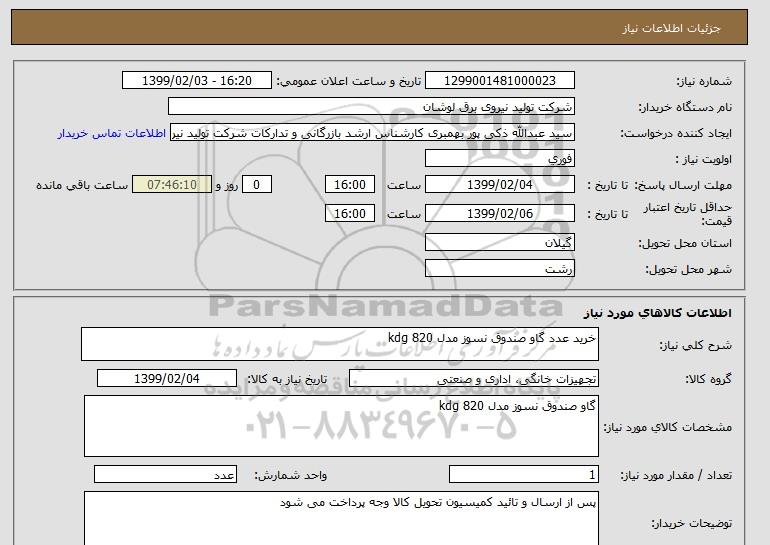Click the item specification box گاو صندوق نسوز مدل

coord(341,426)
